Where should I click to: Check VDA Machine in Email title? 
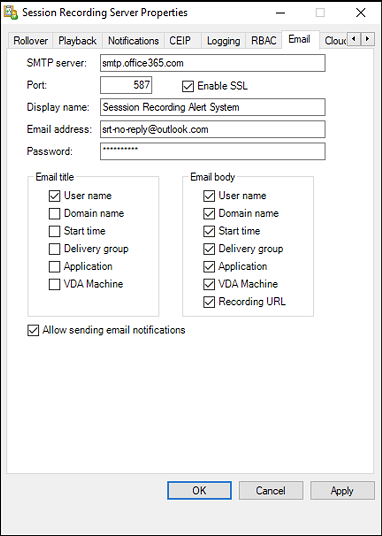coord(54,284)
